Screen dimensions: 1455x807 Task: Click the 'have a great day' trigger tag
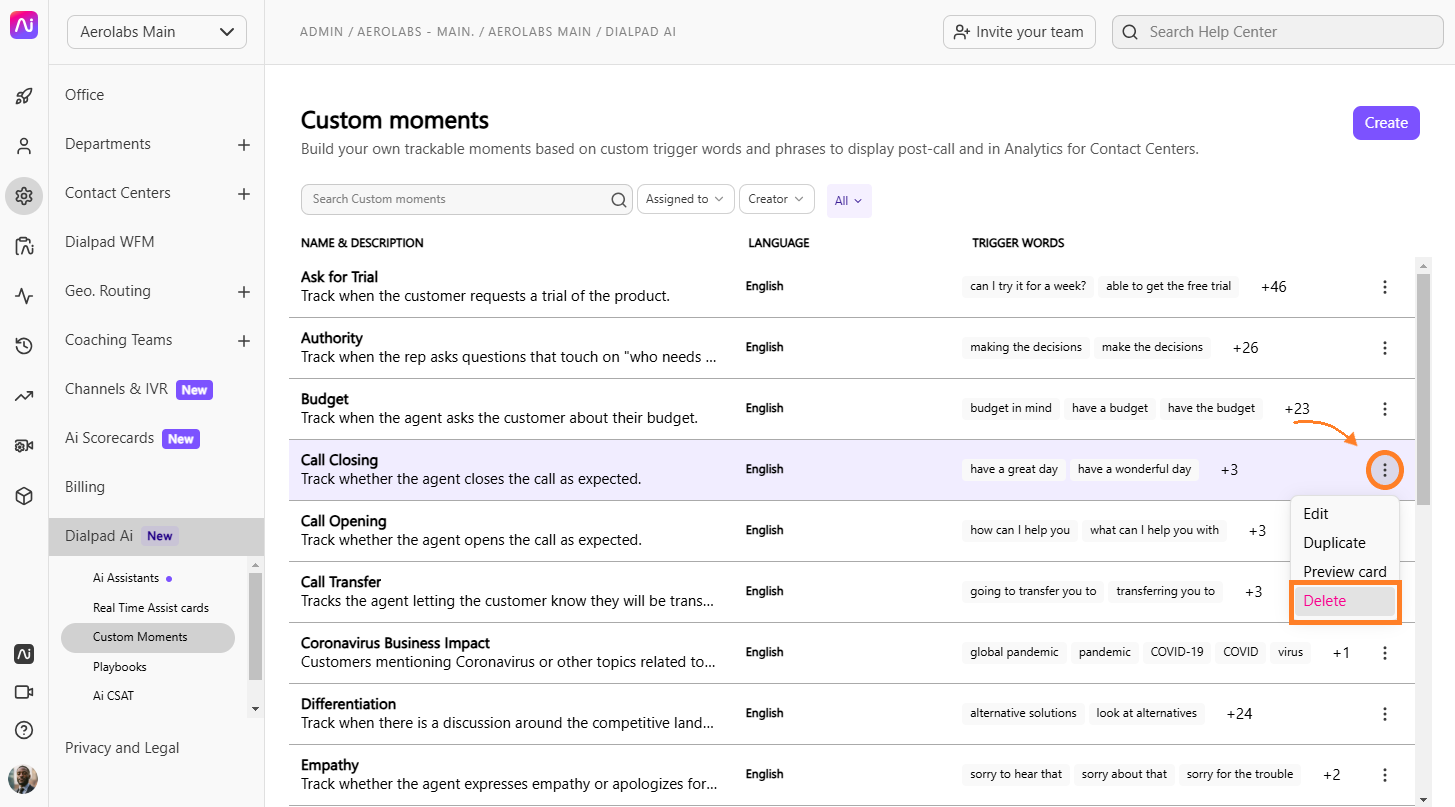pyautogui.click(x=1014, y=469)
